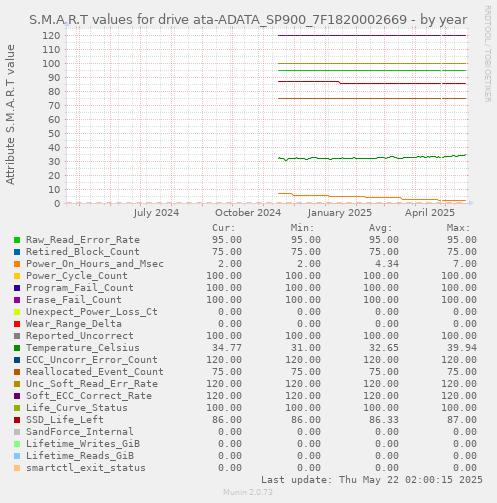Click the Lifetime_Writes_GiB light green swatch
The width and height of the screenshot is (497, 503).
point(17,444)
